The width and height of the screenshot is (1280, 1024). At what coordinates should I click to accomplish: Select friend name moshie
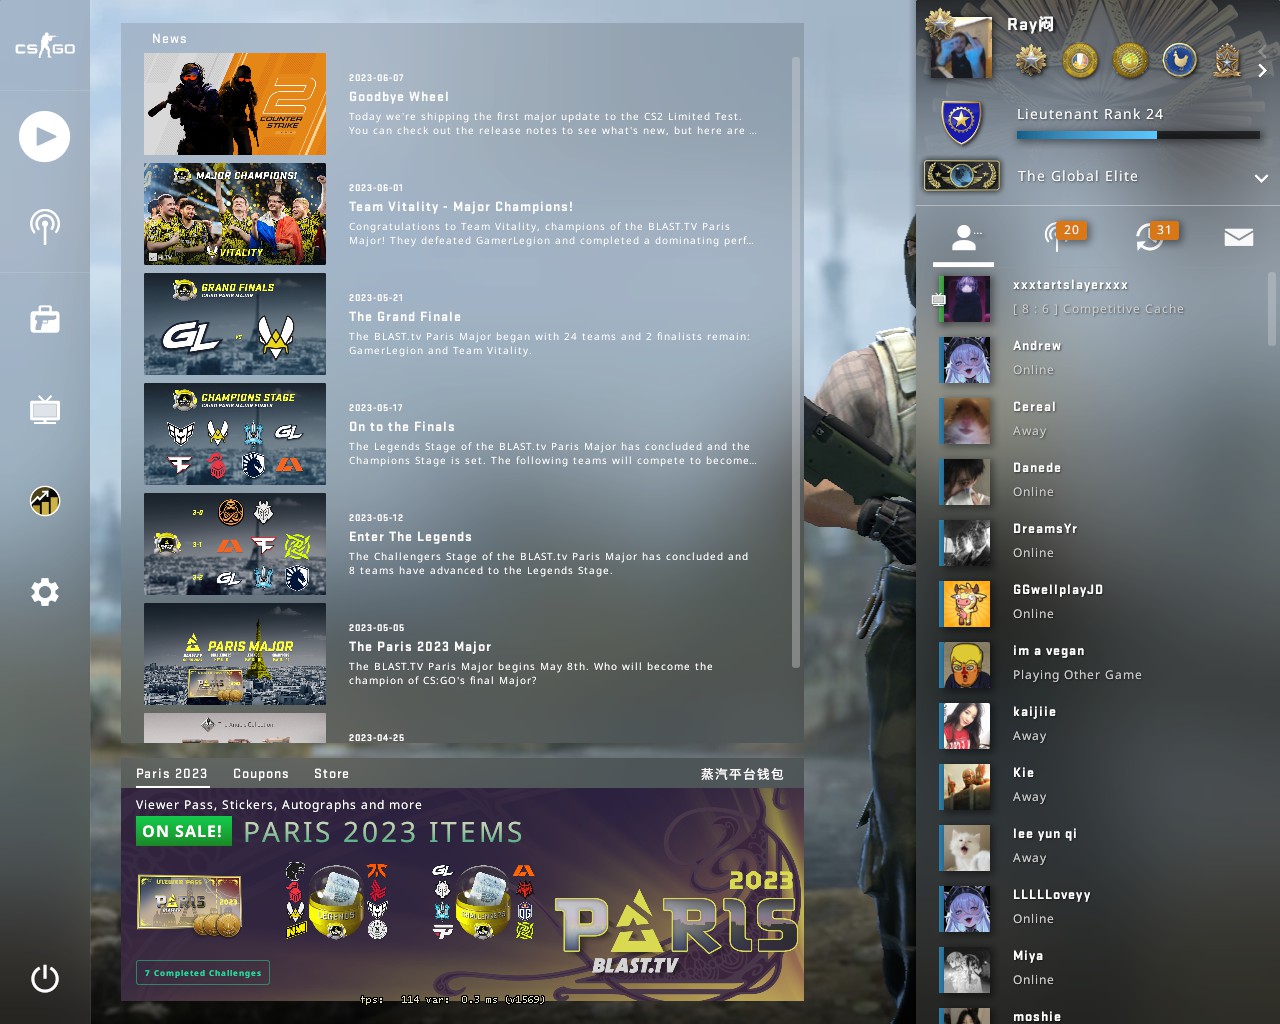tap(1037, 1016)
